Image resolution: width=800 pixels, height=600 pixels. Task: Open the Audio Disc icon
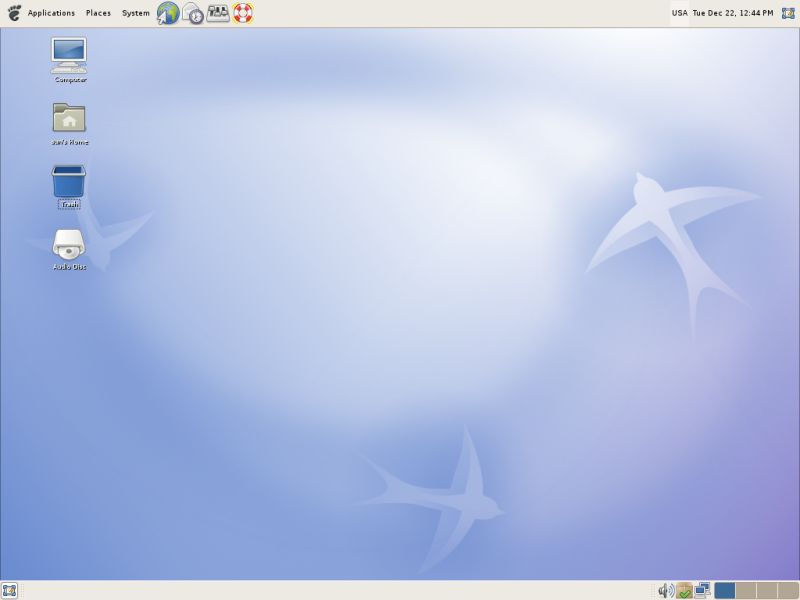point(67,245)
